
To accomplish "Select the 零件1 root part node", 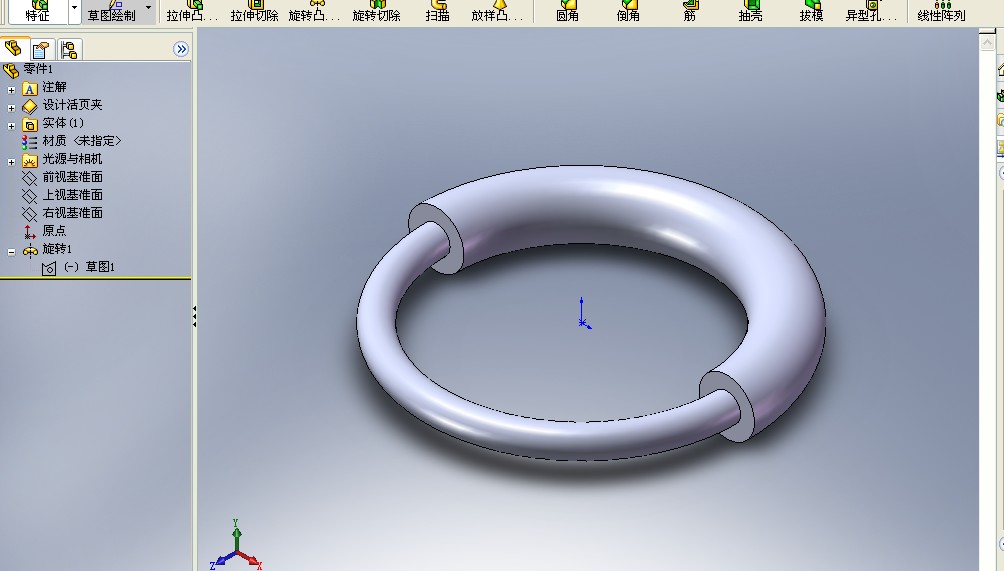I will (x=29, y=69).
